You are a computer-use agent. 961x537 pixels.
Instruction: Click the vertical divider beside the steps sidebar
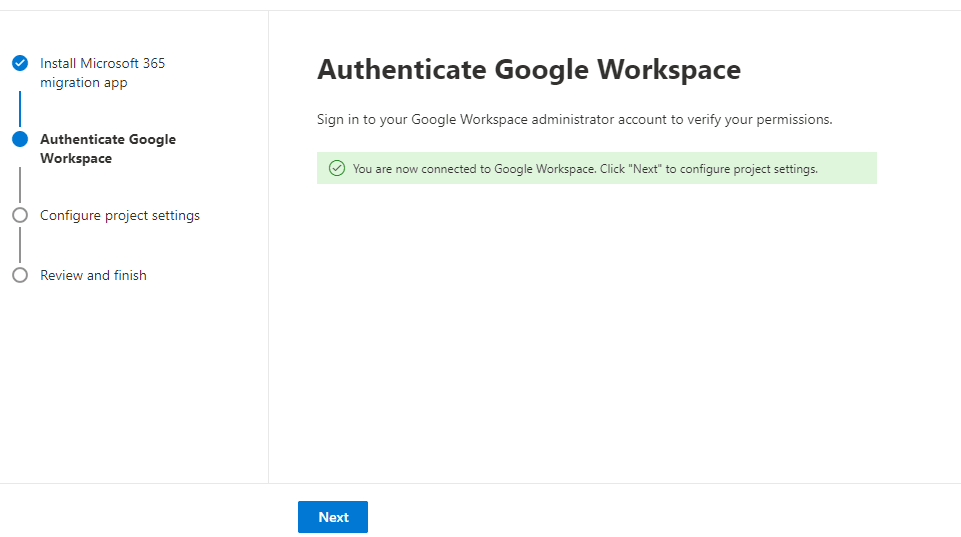point(268,300)
